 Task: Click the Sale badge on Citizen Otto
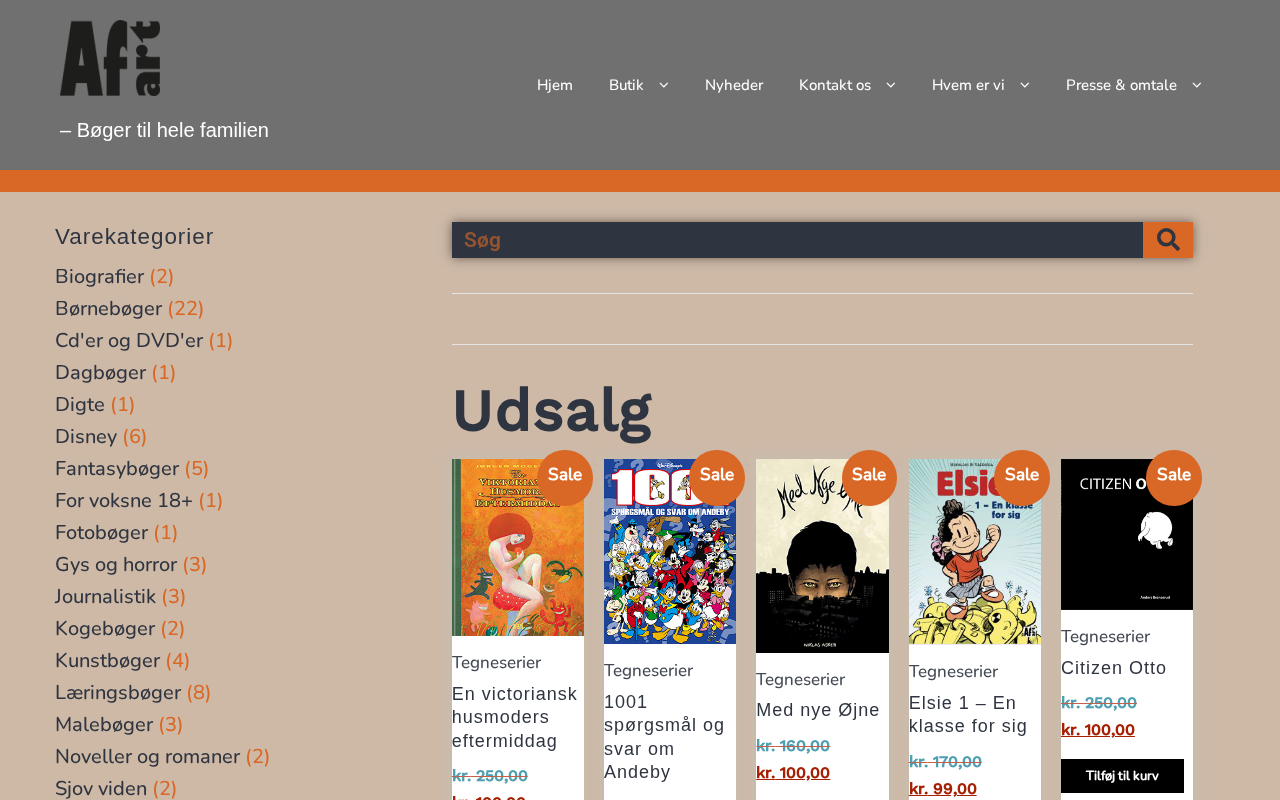(x=1174, y=477)
